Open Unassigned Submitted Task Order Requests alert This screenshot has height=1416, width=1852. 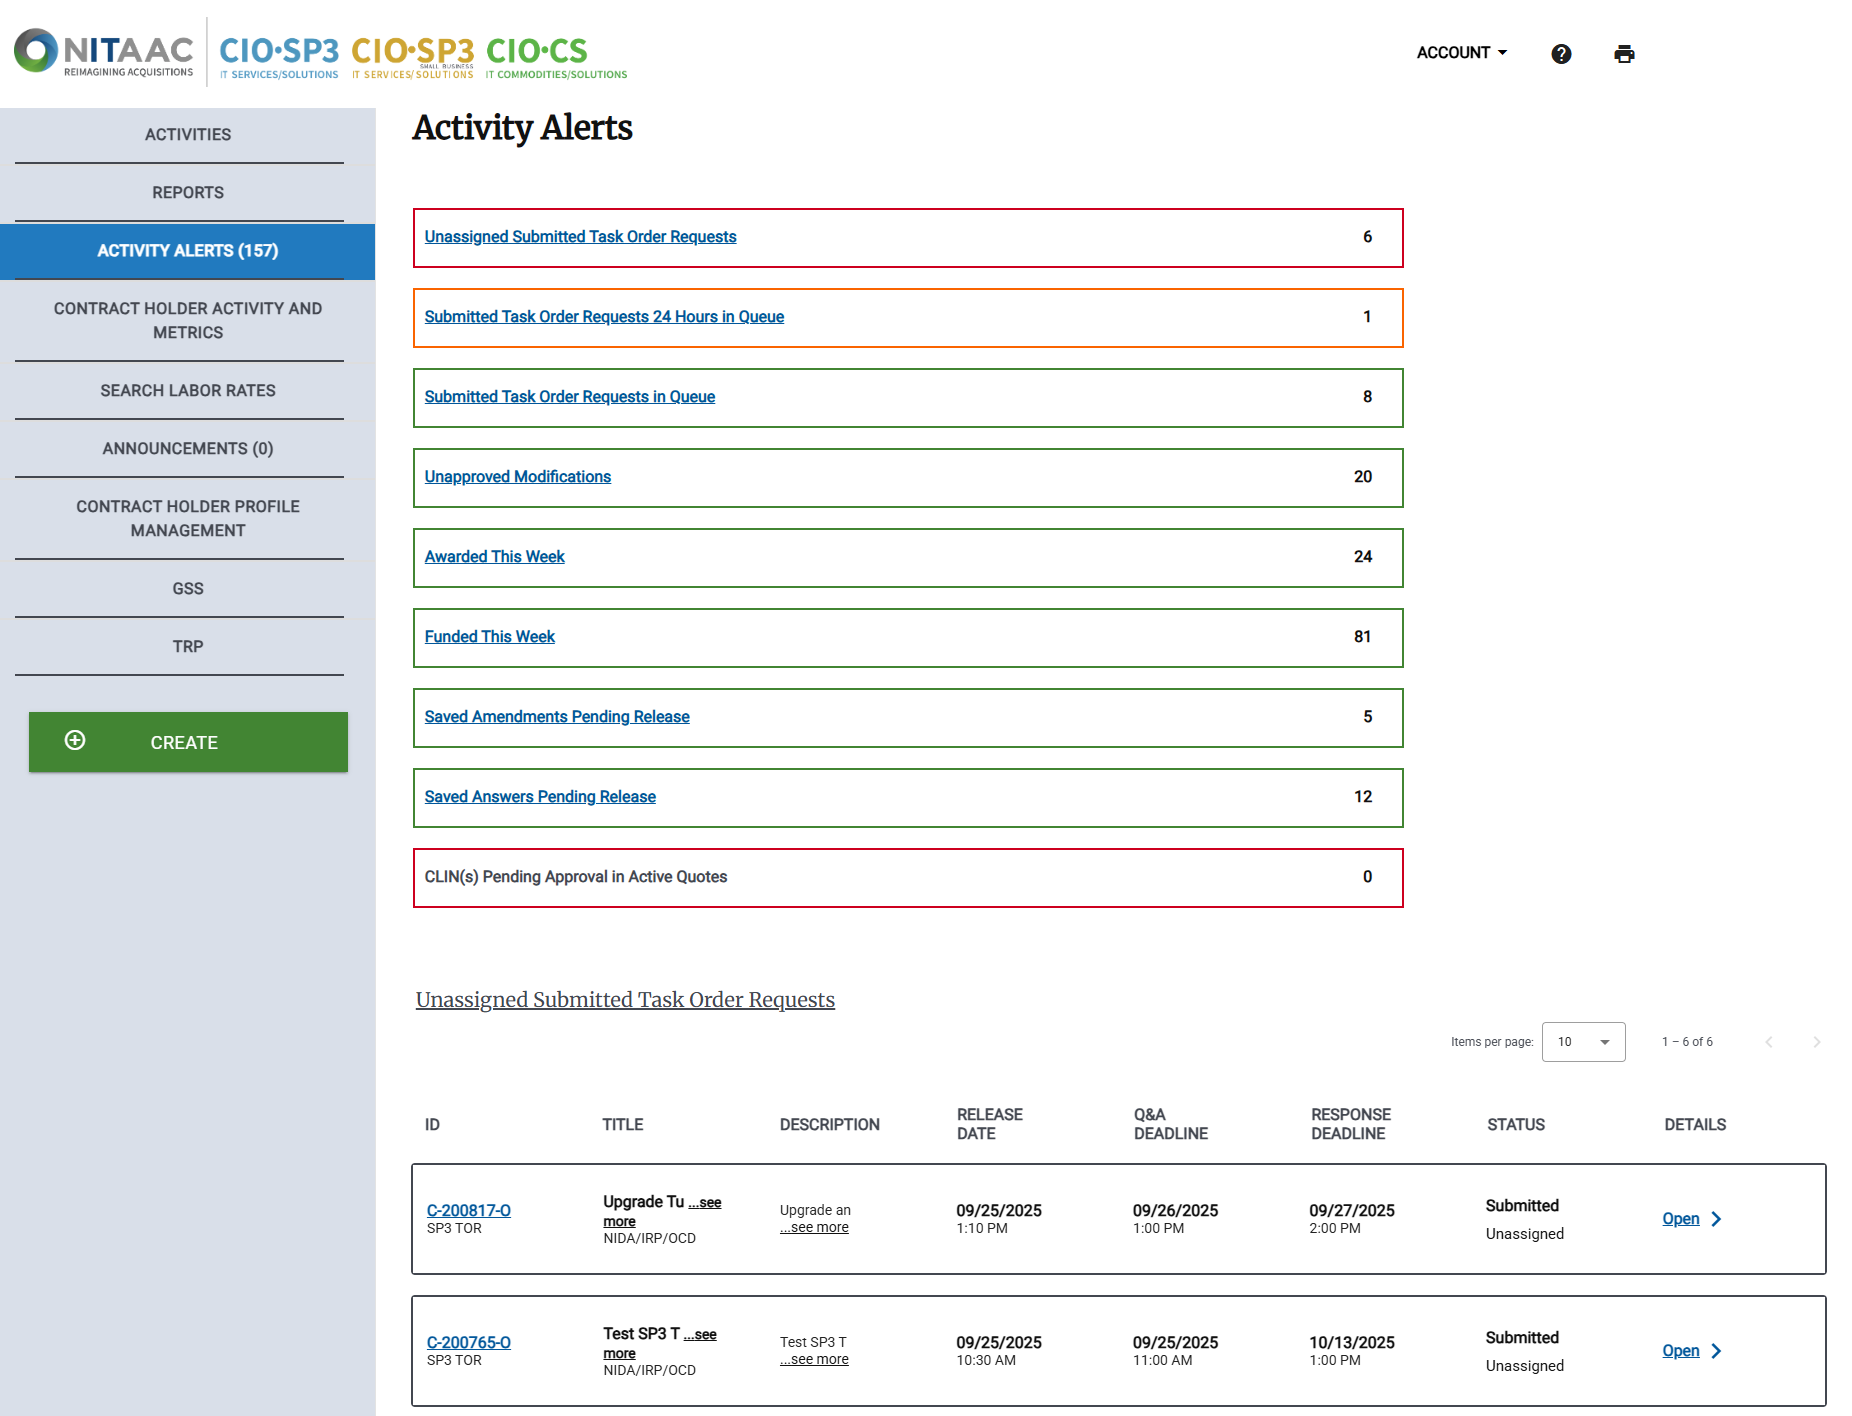point(580,236)
